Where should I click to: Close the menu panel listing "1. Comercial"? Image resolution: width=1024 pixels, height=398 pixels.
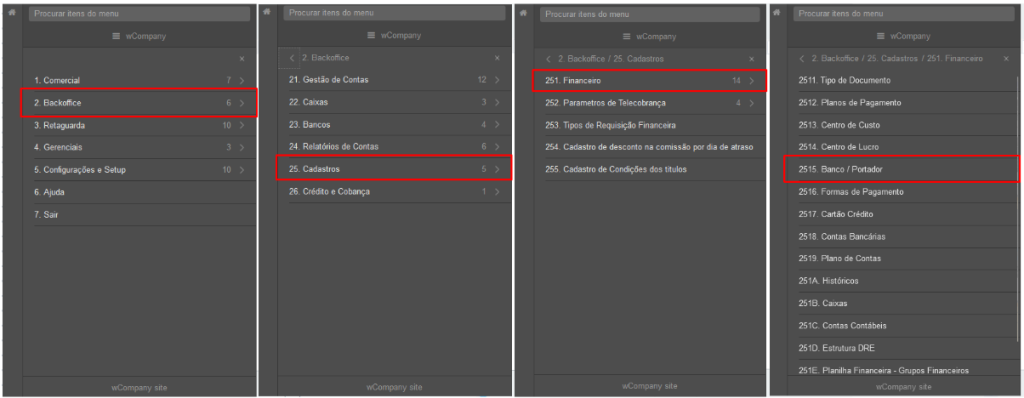[242, 59]
